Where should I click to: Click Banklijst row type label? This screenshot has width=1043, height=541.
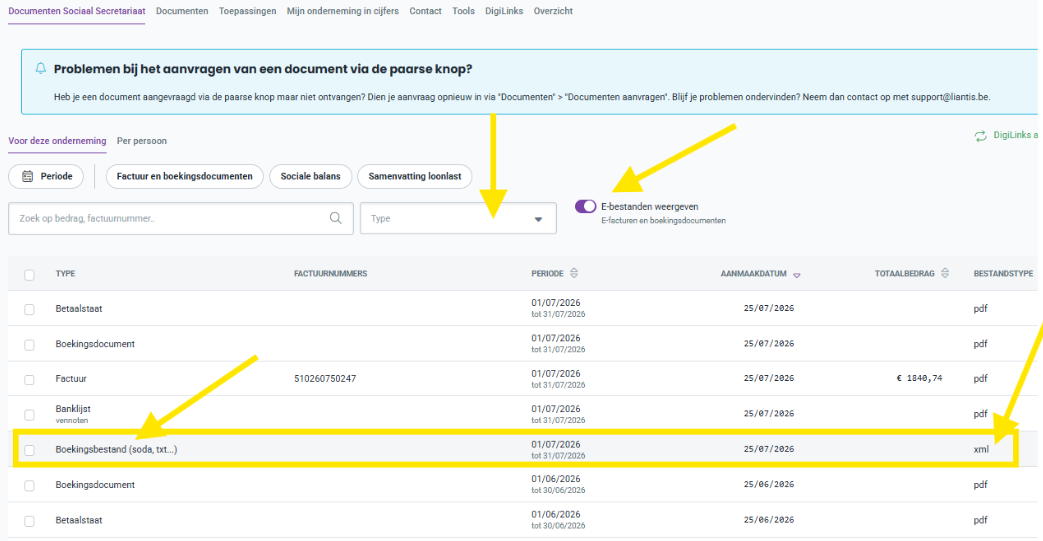tap(73, 409)
